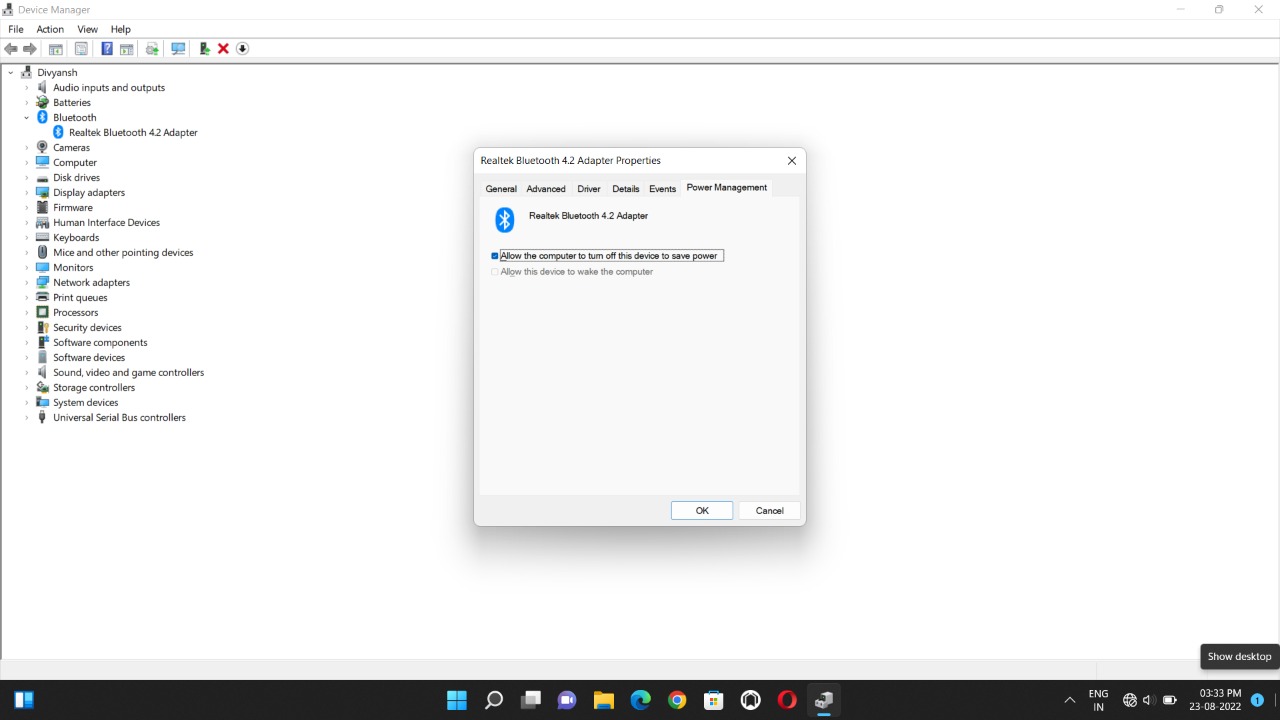
Task: Select the Security devices category icon
Action: (x=42, y=327)
